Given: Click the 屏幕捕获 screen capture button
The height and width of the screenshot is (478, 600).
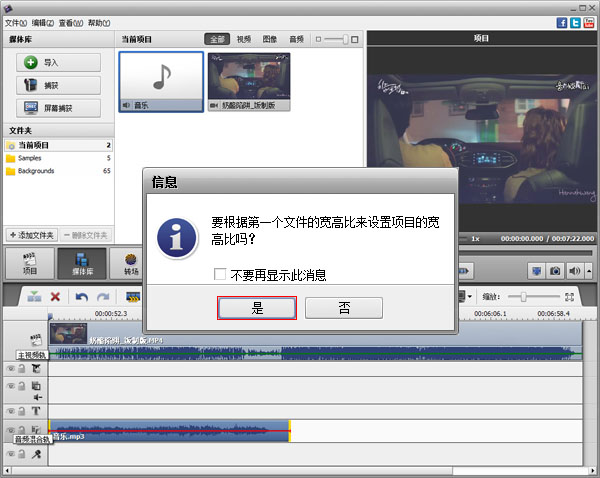Looking at the screenshot, I should point(59,108).
